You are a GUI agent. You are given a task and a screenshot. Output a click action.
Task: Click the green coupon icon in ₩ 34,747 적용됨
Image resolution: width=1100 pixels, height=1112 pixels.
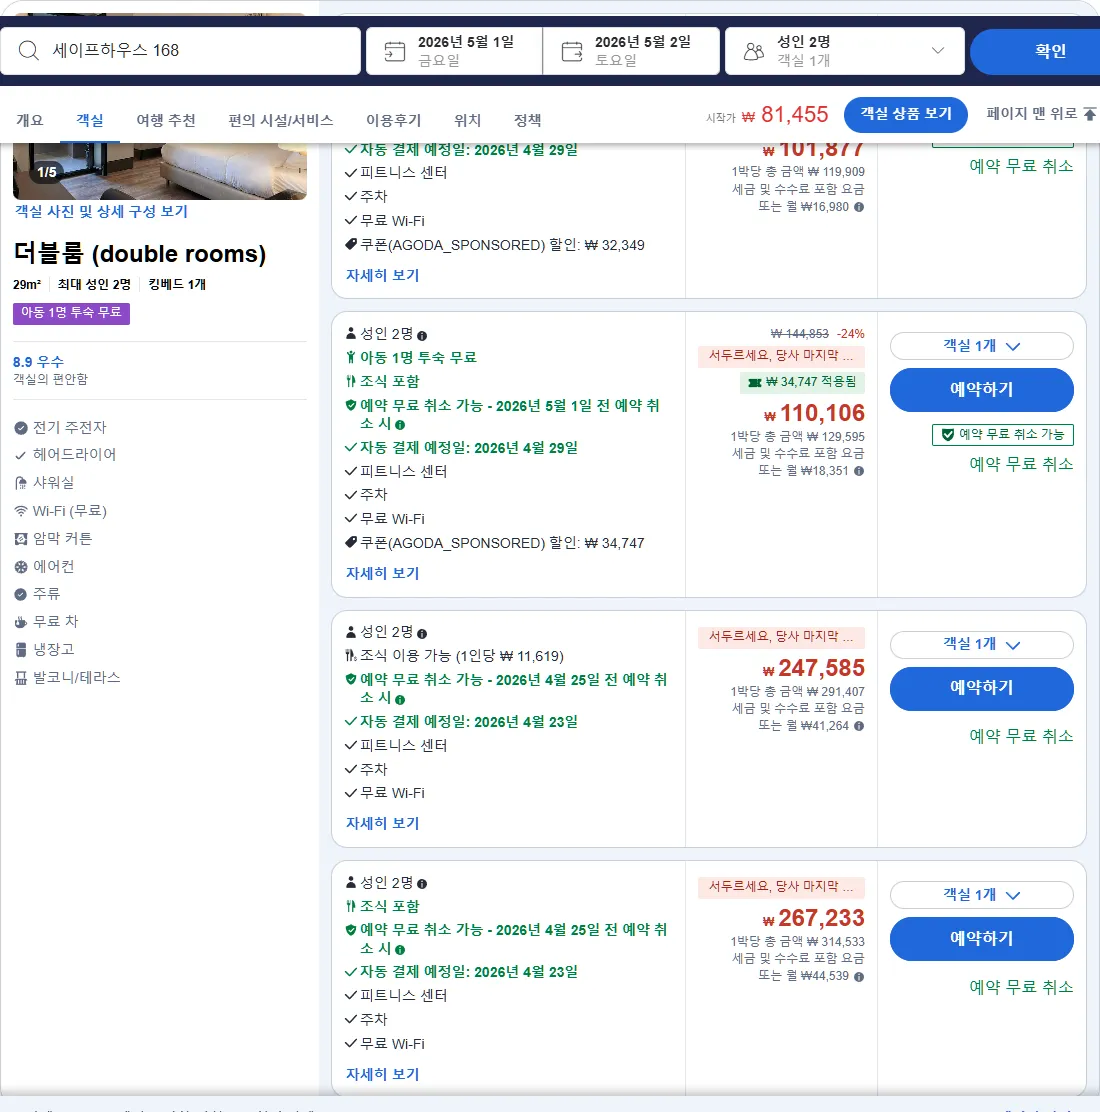(x=755, y=382)
